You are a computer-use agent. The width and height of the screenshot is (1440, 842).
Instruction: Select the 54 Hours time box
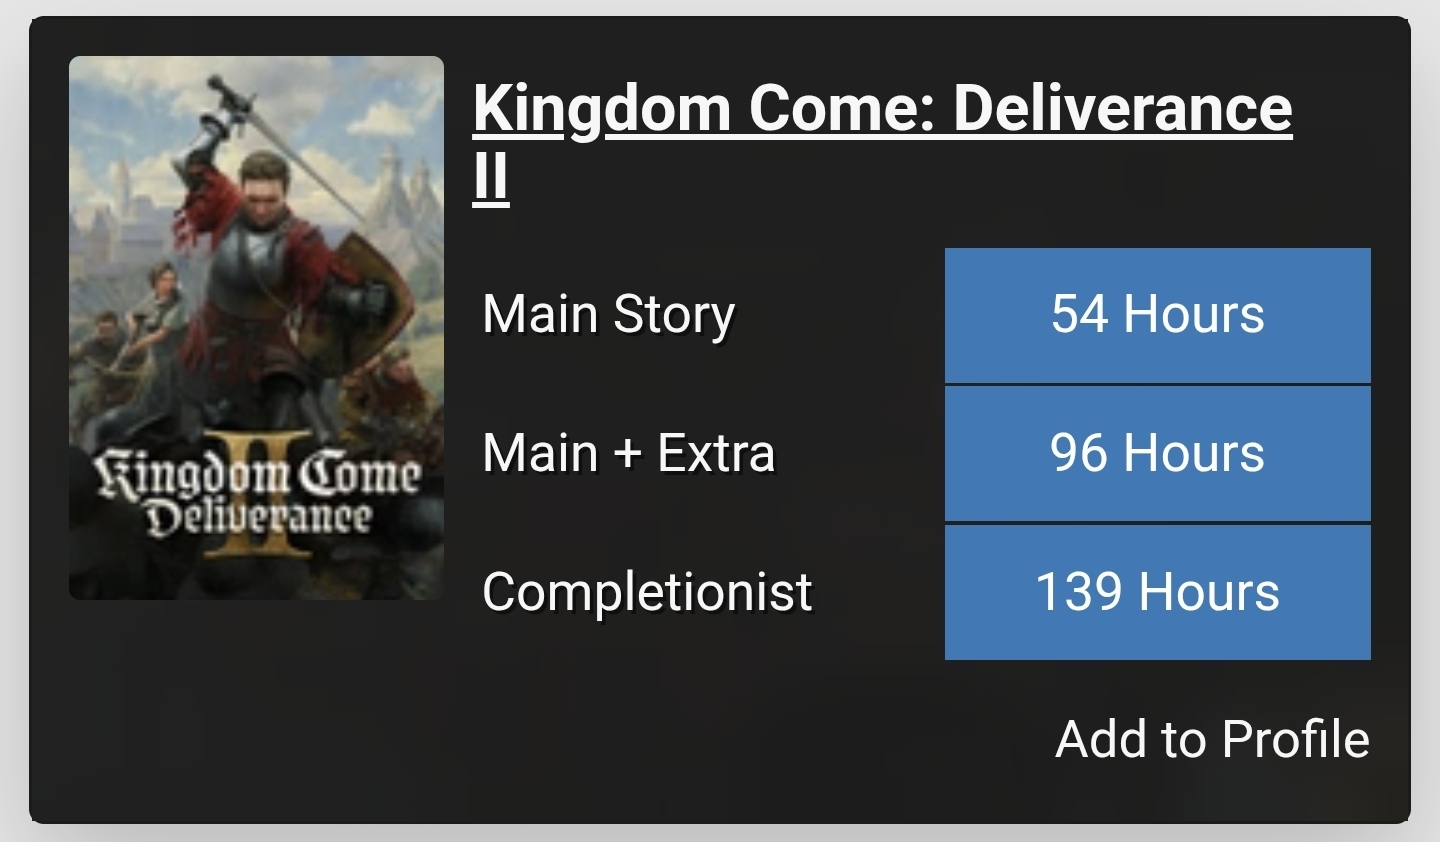tap(1157, 315)
